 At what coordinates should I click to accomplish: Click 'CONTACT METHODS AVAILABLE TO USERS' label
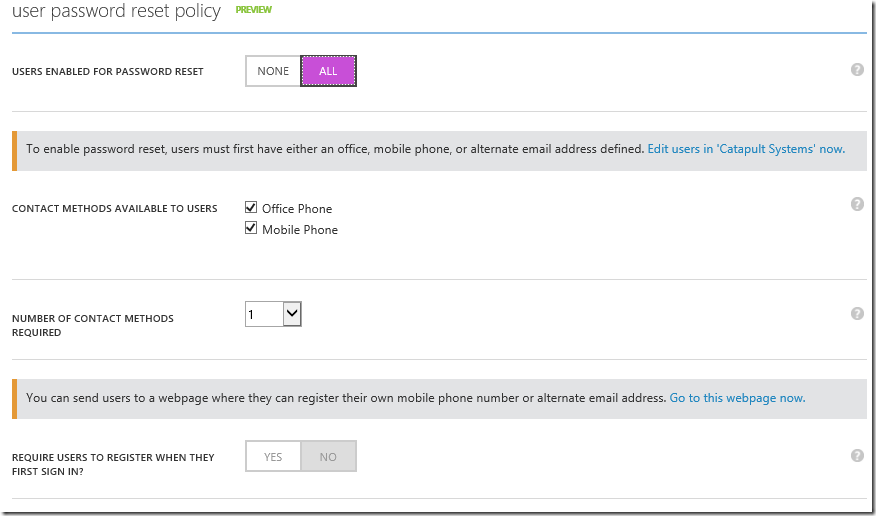click(115, 208)
